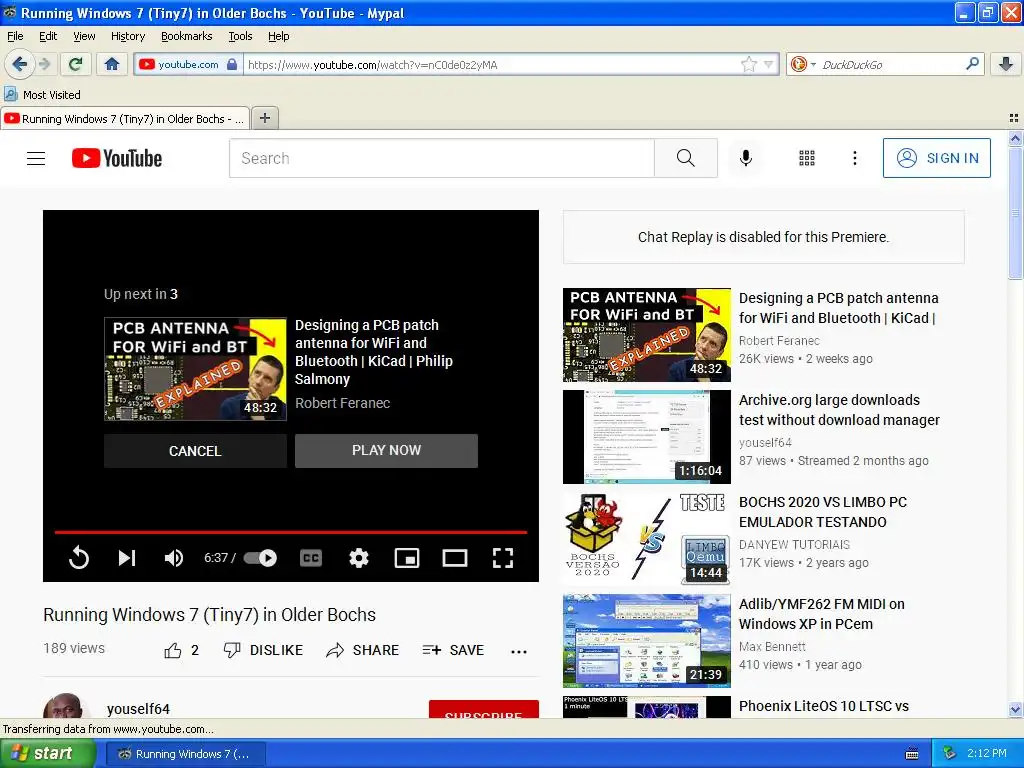Viewport: 1024px width, 768px height.
Task: Open the Windows start button
Action: point(47,753)
